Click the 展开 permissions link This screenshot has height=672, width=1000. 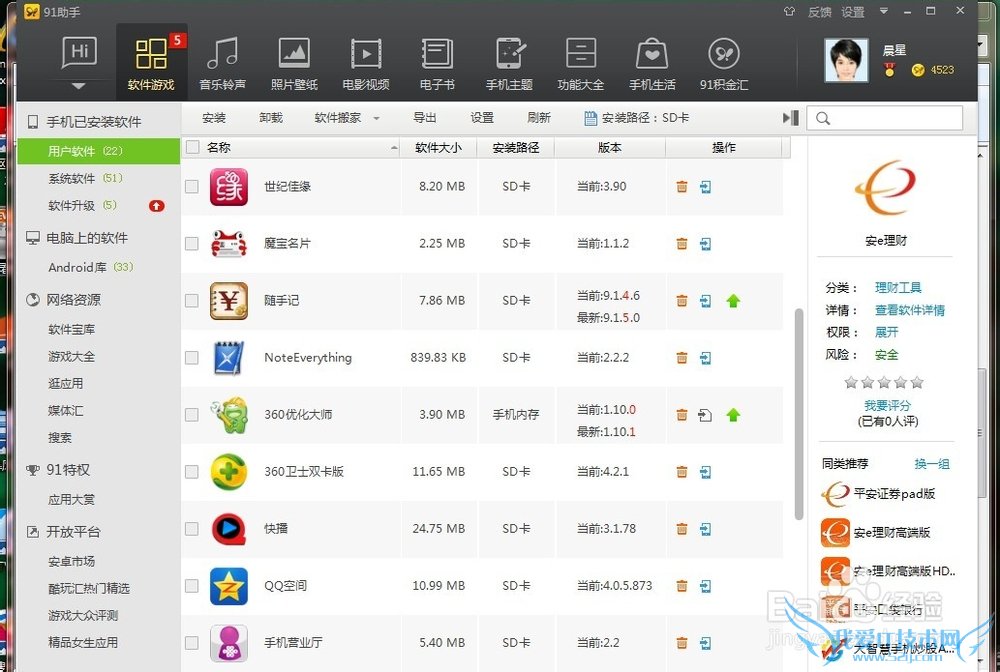pyautogui.click(x=886, y=332)
